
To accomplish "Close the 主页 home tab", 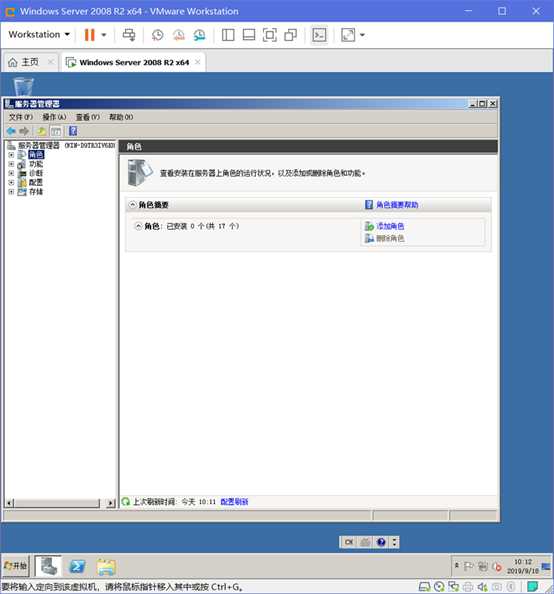I will [51, 61].
